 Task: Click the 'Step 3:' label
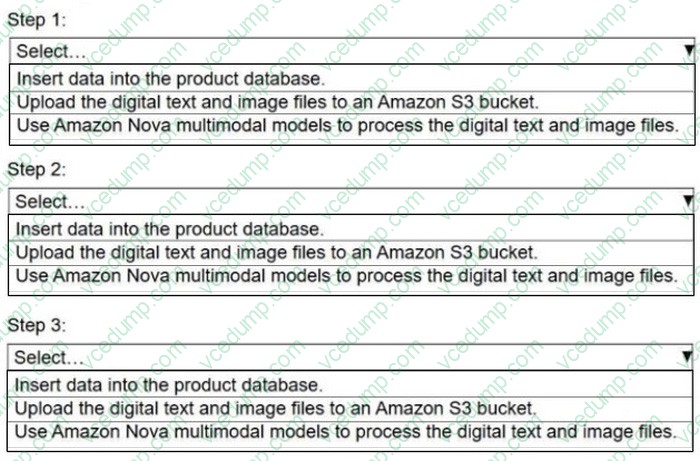[x=35, y=325]
